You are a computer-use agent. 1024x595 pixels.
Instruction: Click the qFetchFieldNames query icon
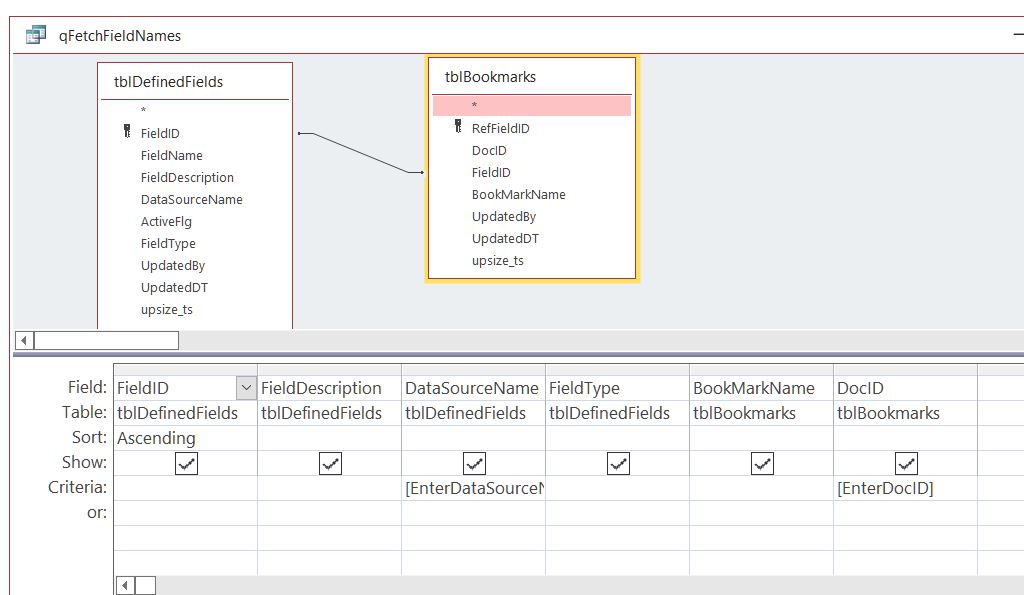(x=36, y=35)
